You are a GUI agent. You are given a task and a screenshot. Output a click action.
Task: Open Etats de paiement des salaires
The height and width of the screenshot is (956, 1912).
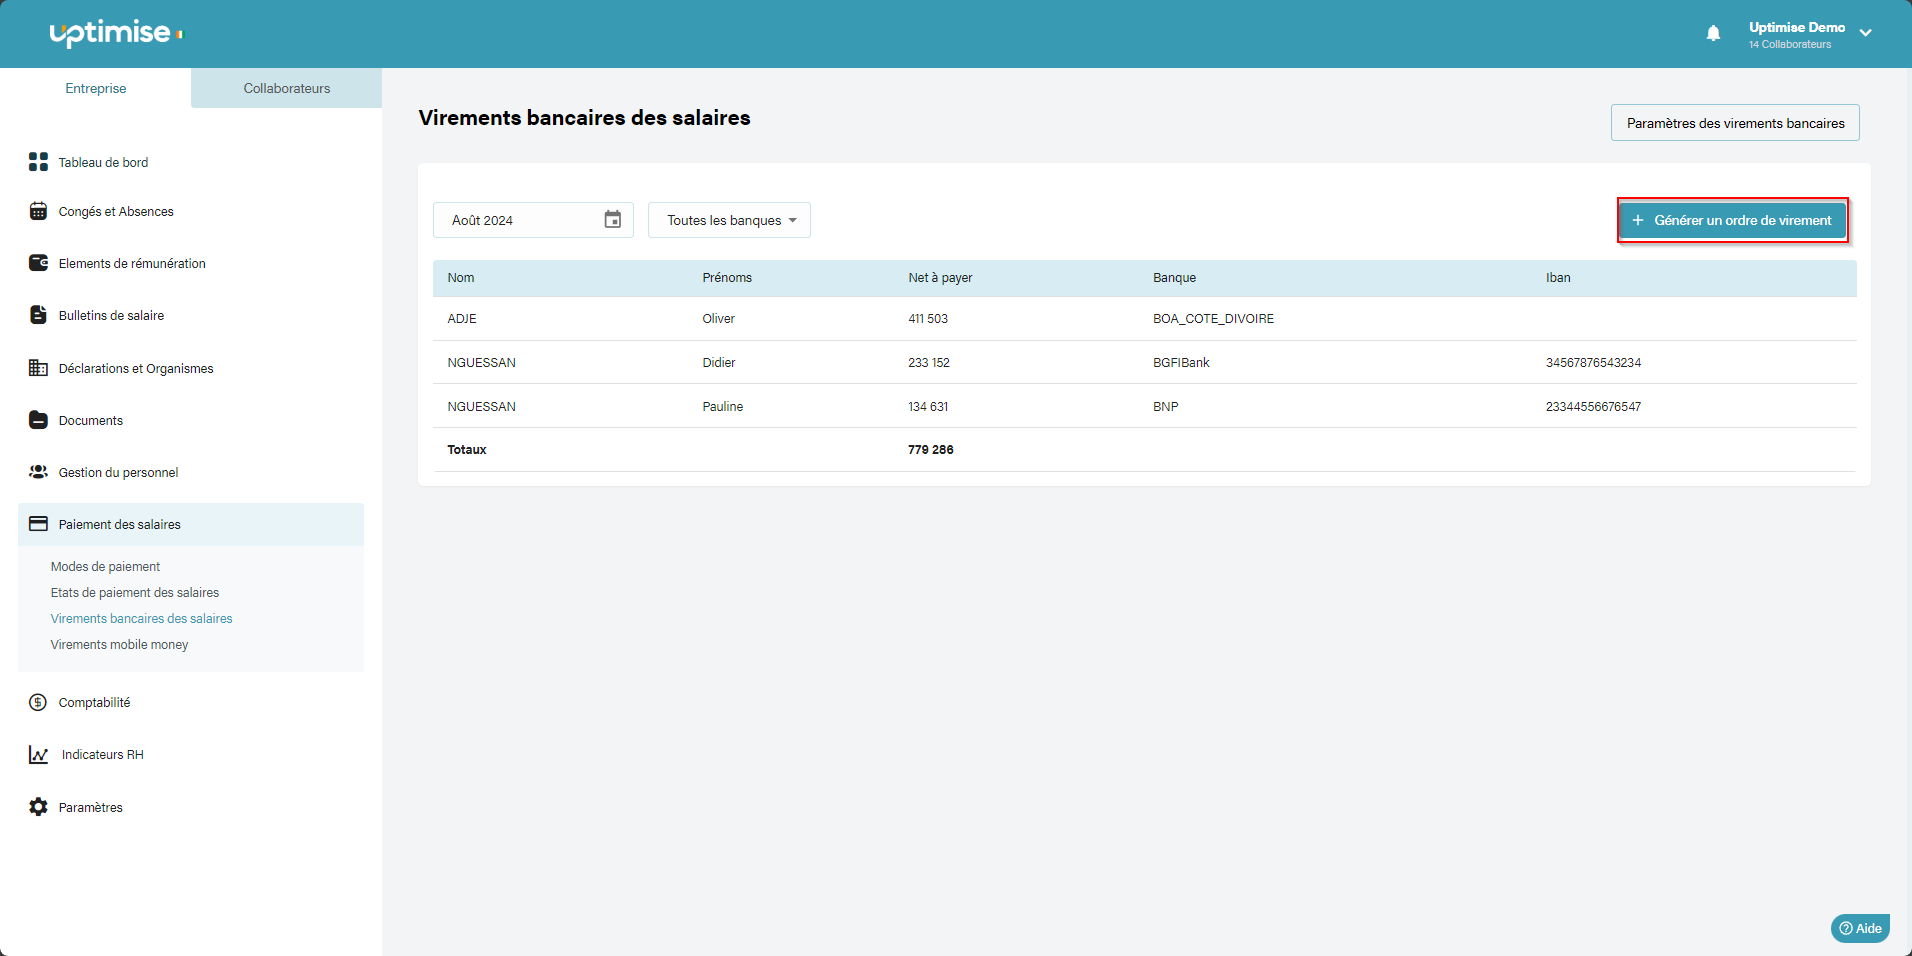(135, 593)
